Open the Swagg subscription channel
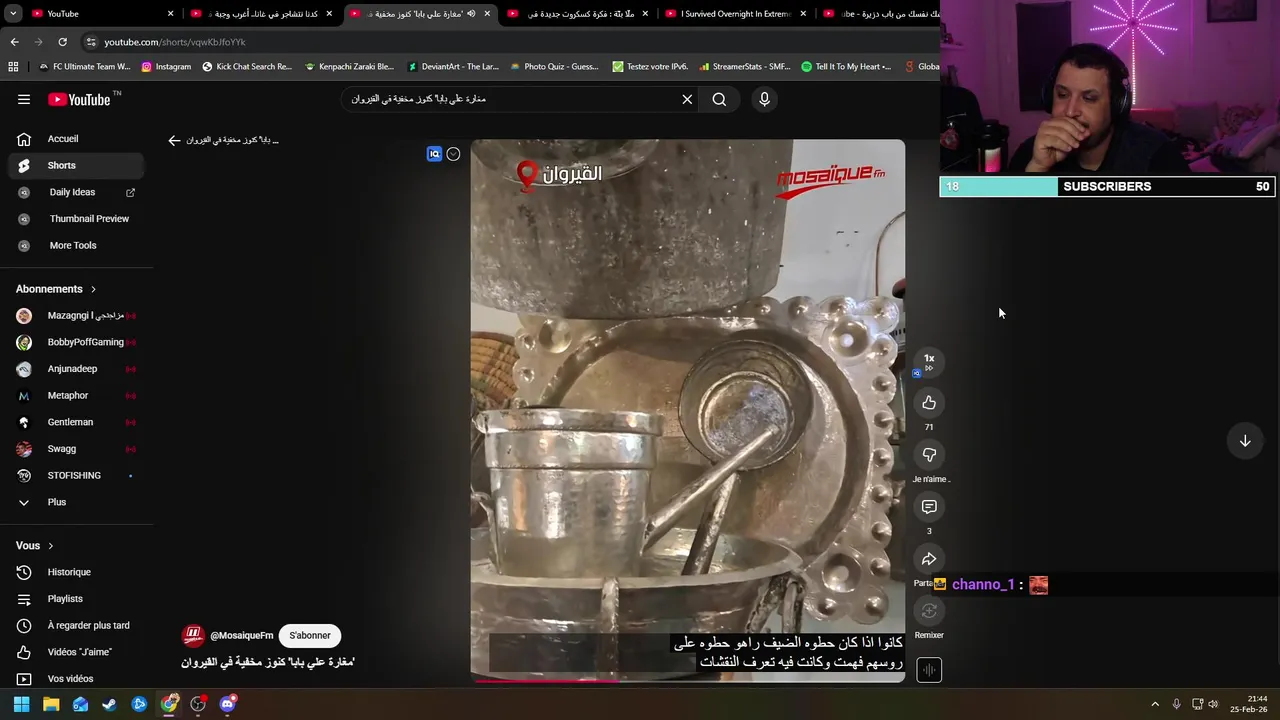This screenshot has height=720, width=1280. [77, 449]
